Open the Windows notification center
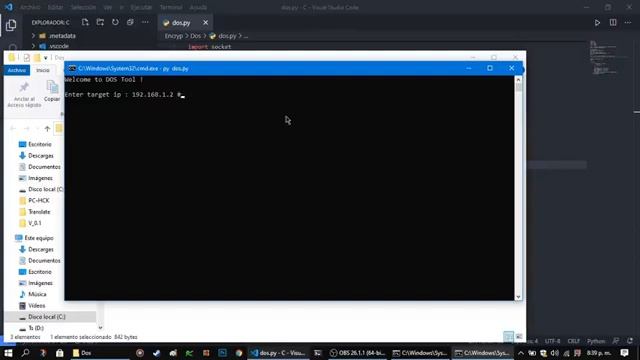This screenshot has height=360, width=640. point(624,353)
